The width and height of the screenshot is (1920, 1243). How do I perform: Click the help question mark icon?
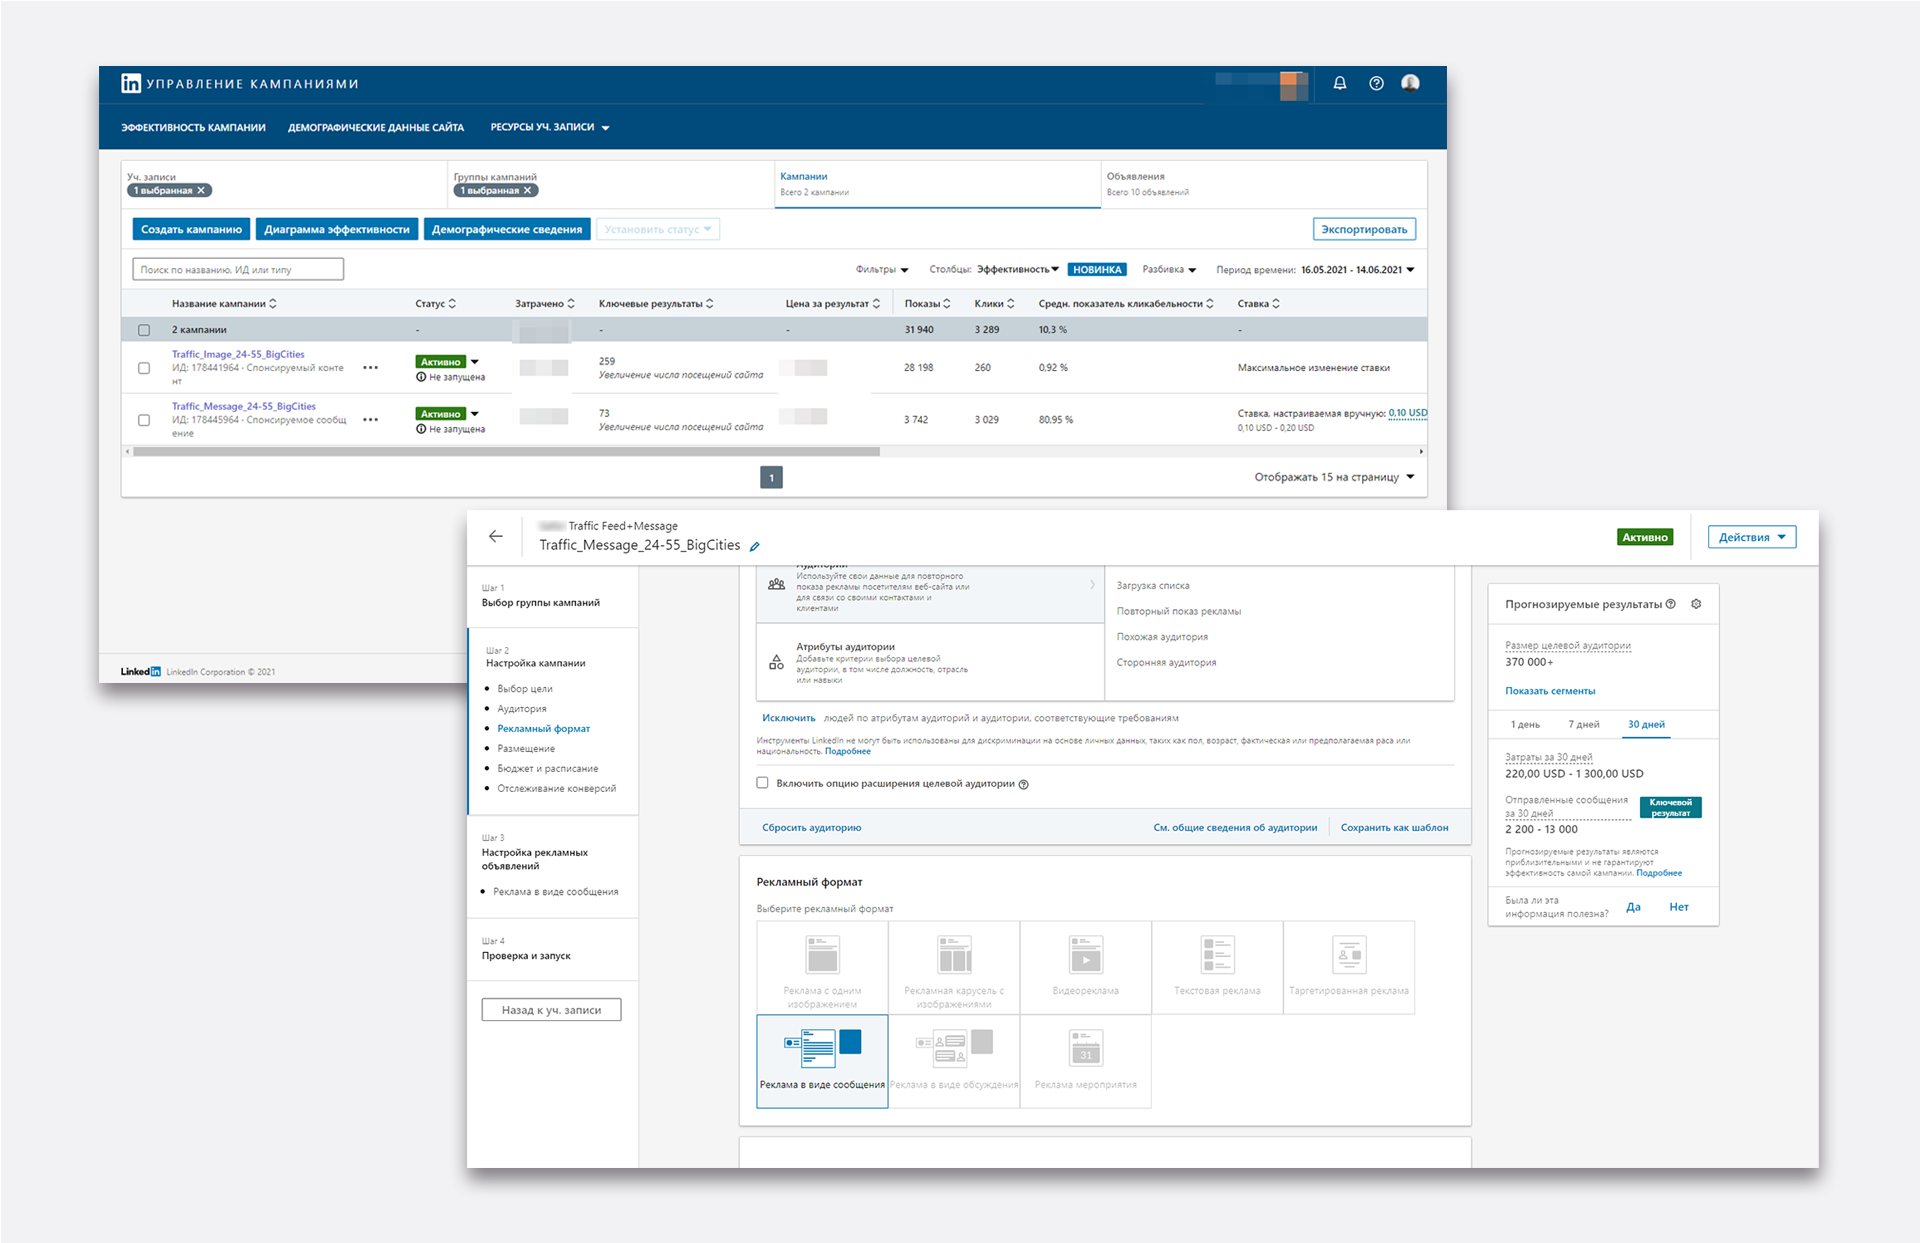(1376, 84)
